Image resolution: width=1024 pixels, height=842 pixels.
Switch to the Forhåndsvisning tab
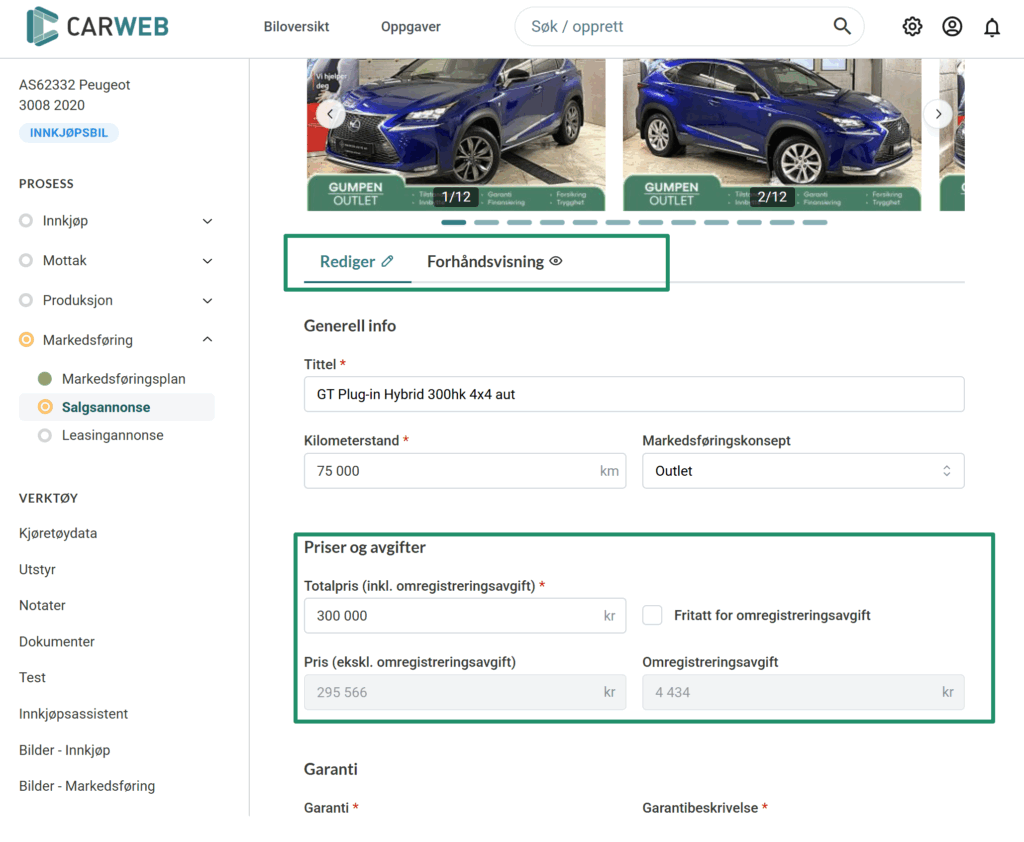point(494,262)
